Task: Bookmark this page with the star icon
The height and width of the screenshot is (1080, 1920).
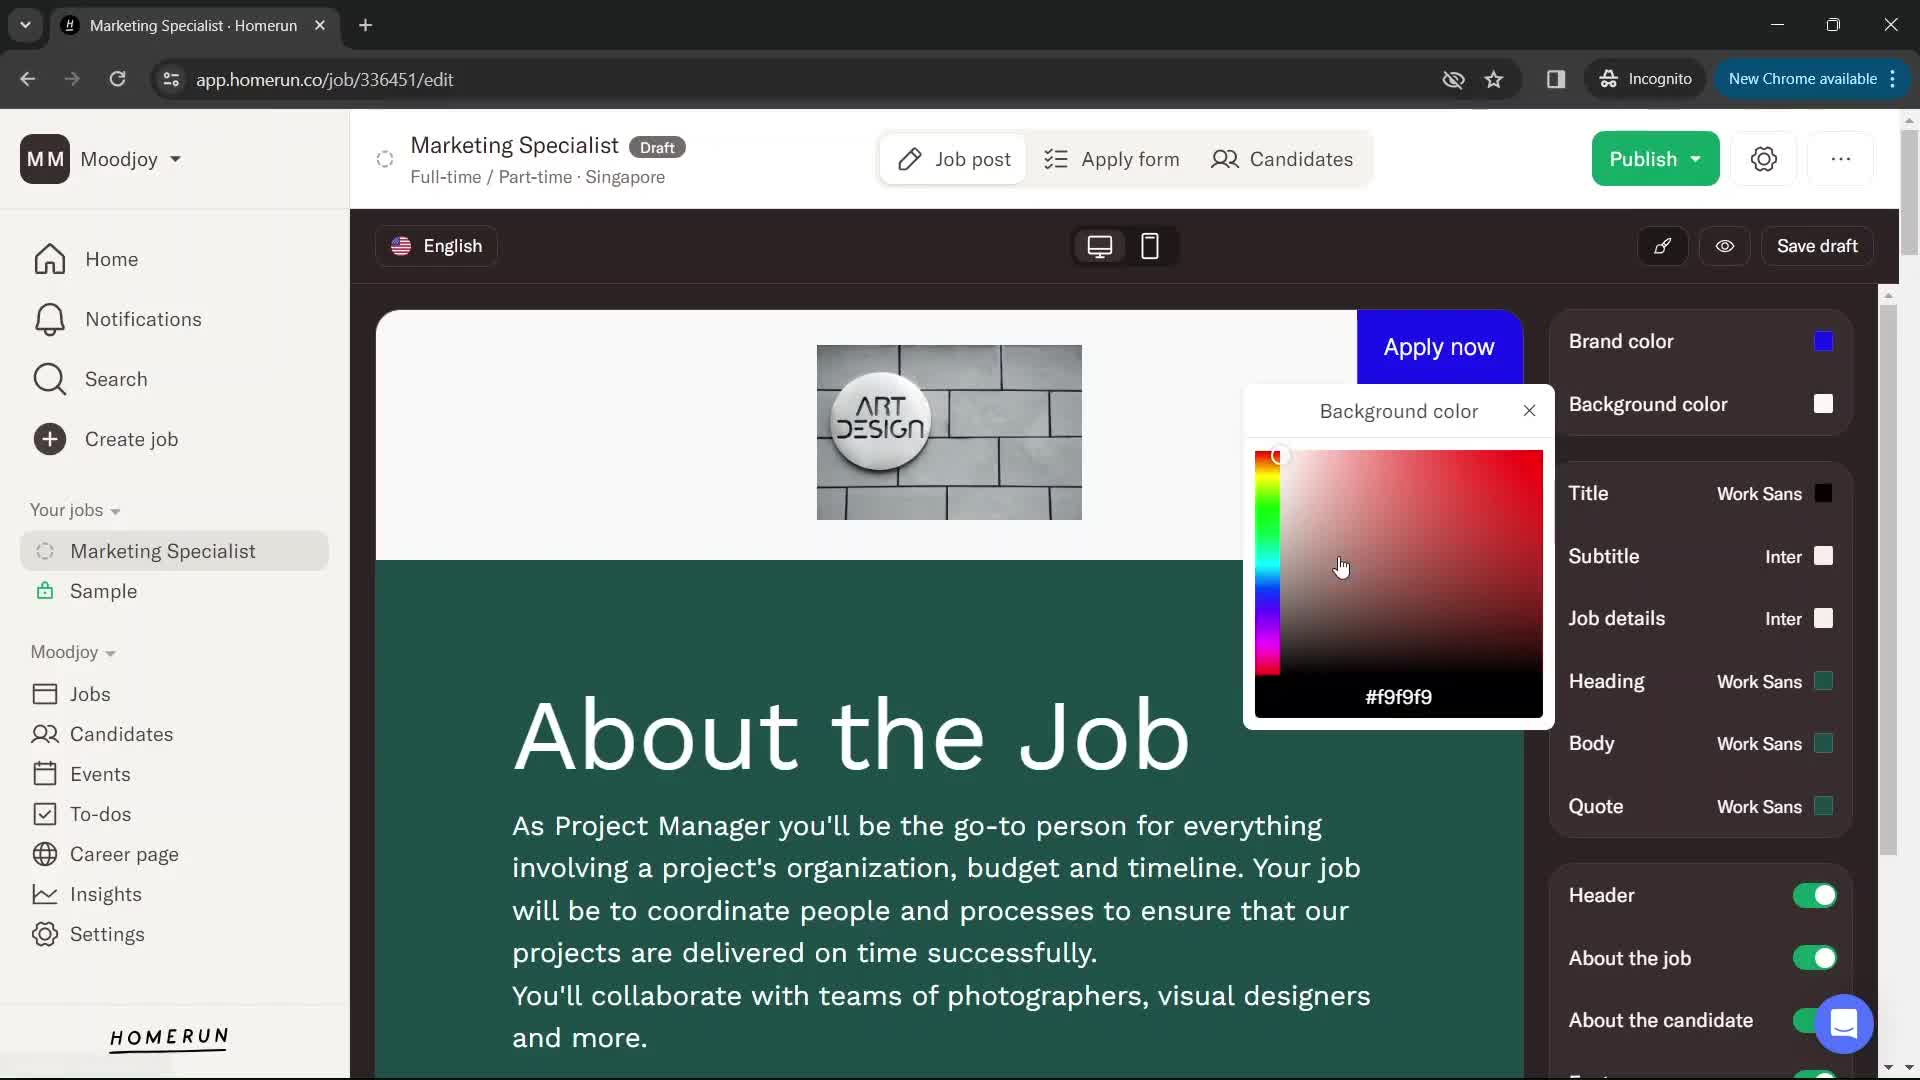Action: pos(1494,79)
